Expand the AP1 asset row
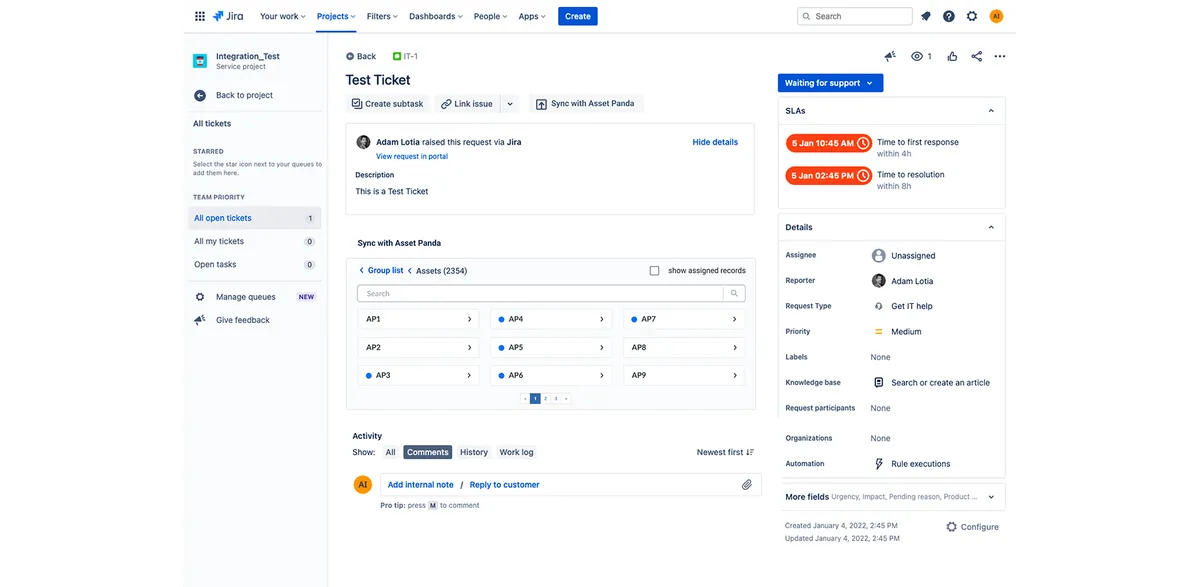 tap(419, 319)
